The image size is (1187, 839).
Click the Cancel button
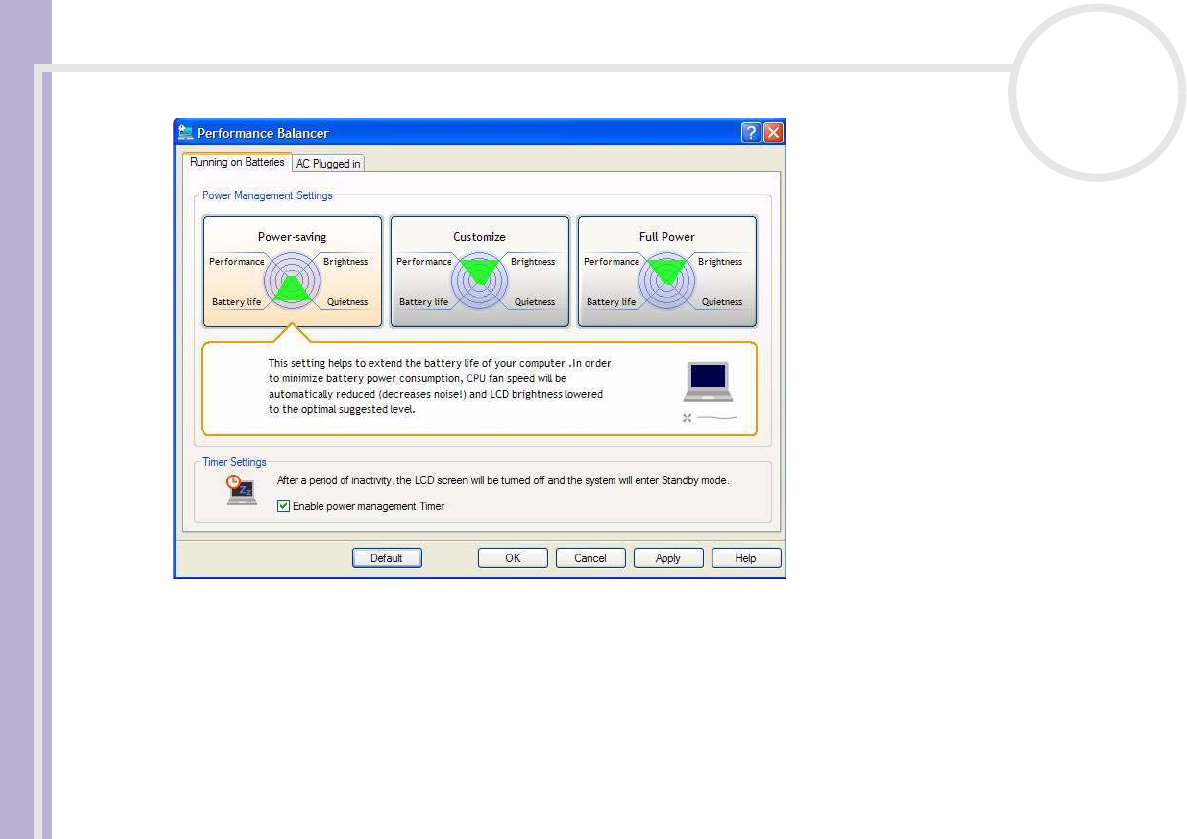(590, 558)
